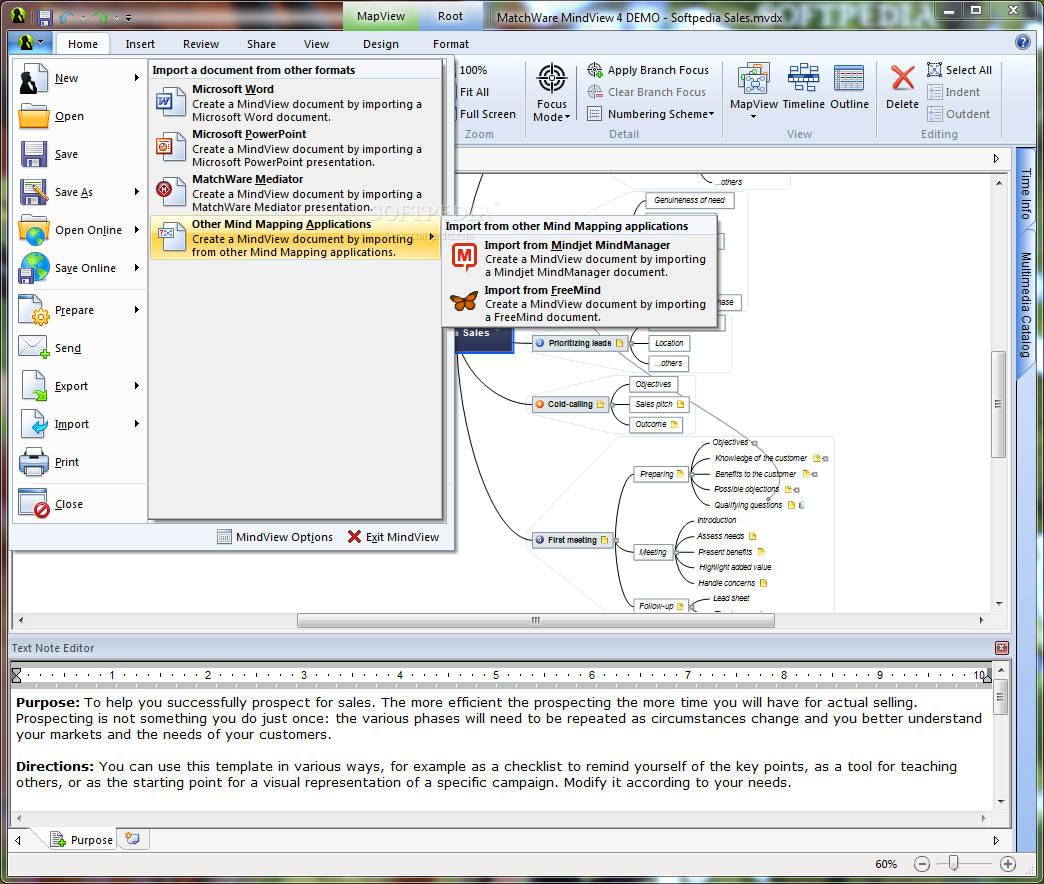Click Clear Branch Focus
This screenshot has height=884, width=1044.
tap(647, 92)
